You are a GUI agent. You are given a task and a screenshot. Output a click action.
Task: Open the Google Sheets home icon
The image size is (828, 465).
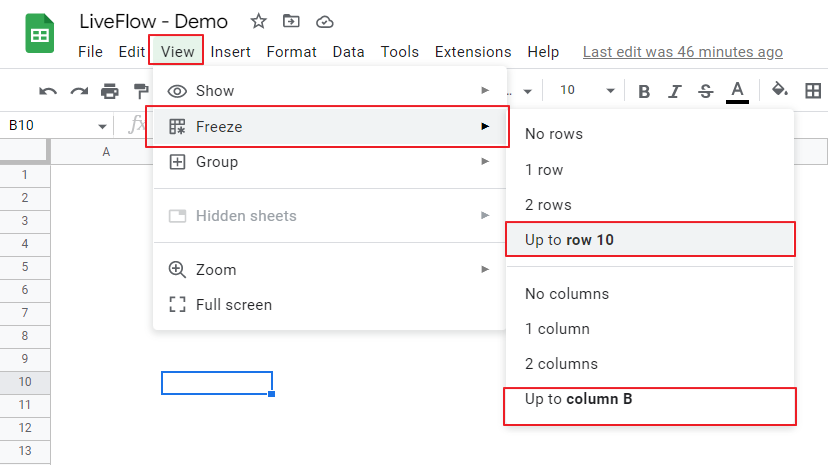coord(40,34)
